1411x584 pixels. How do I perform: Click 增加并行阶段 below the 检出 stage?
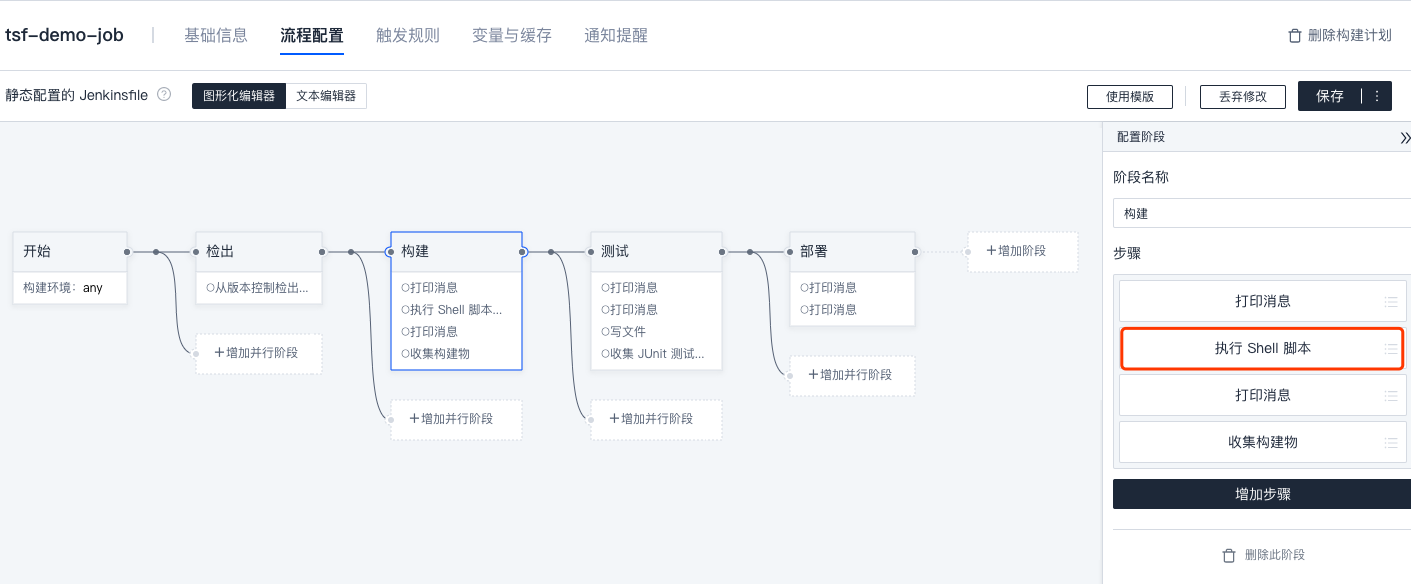258,353
